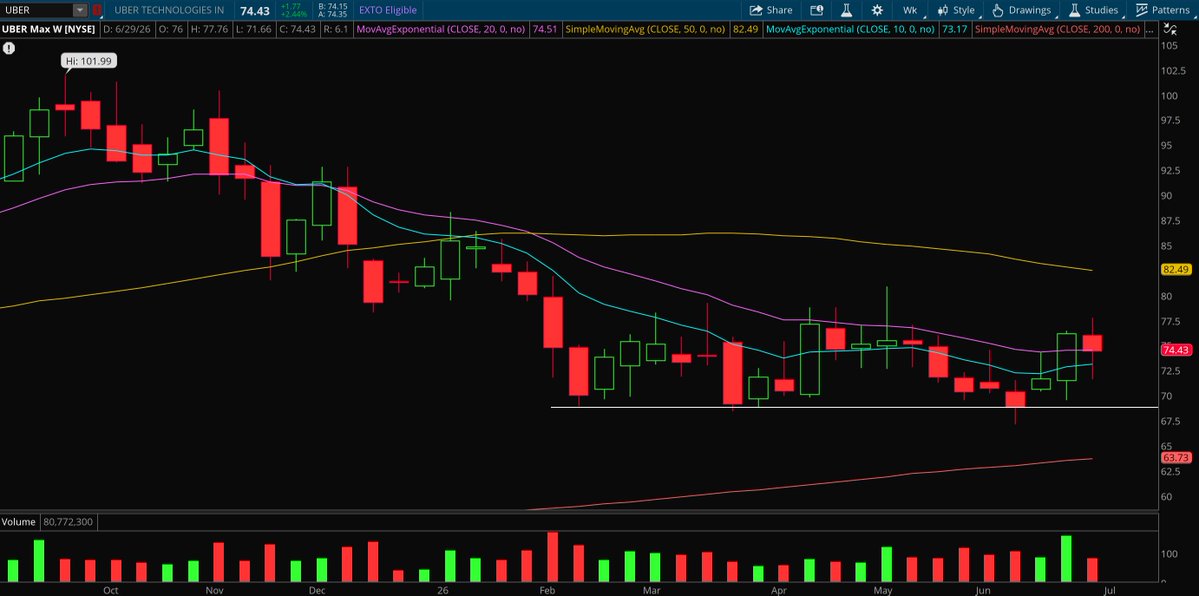Click the white horizontal support line drawing
This screenshot has height=596, width=1199.
pyautogui.click(x=854, y=407)
